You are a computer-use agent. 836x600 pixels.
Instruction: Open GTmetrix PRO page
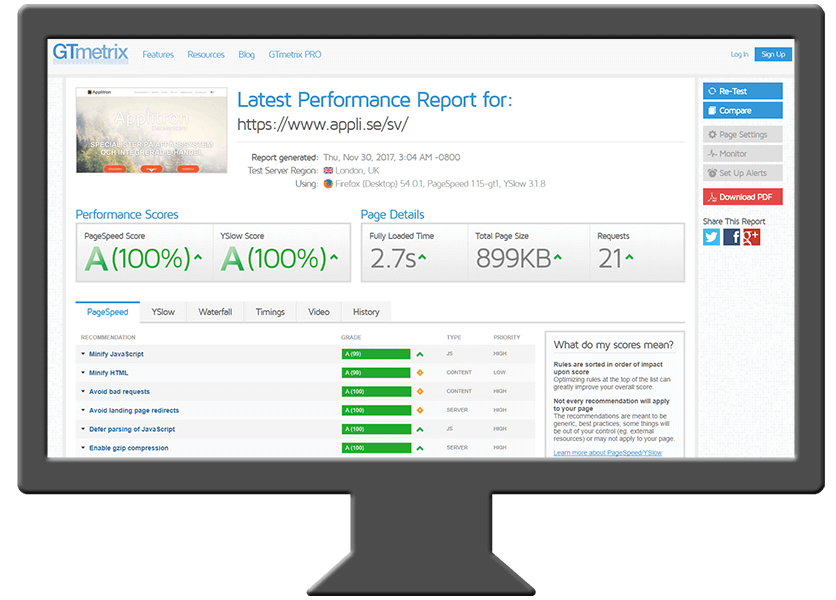click(x=295, y=54)
